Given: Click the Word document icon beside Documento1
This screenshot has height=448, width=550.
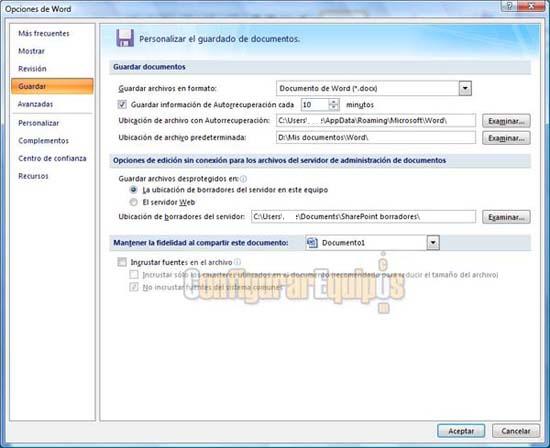Looking at the screenshot, I should (x=312, y=242).
